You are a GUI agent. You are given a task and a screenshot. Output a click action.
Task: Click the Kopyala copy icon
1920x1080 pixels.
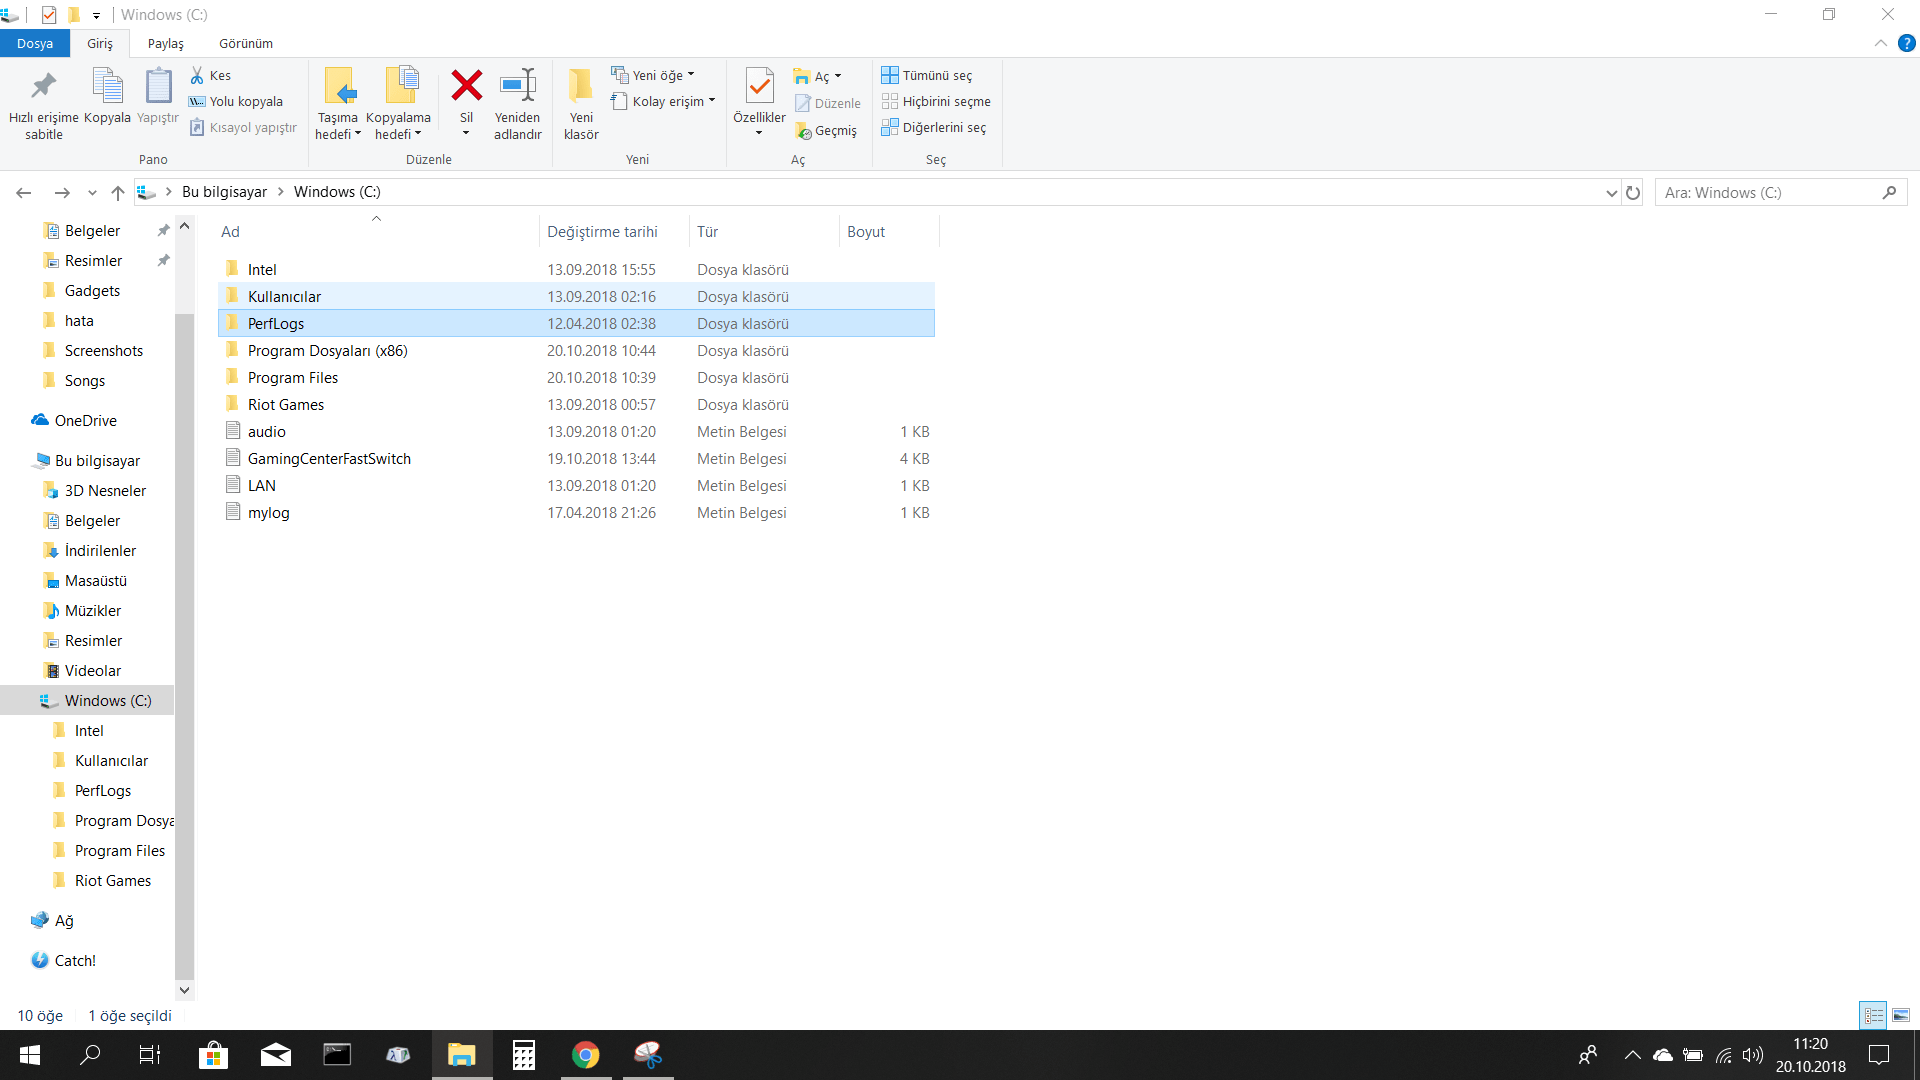tap(107, 87)
